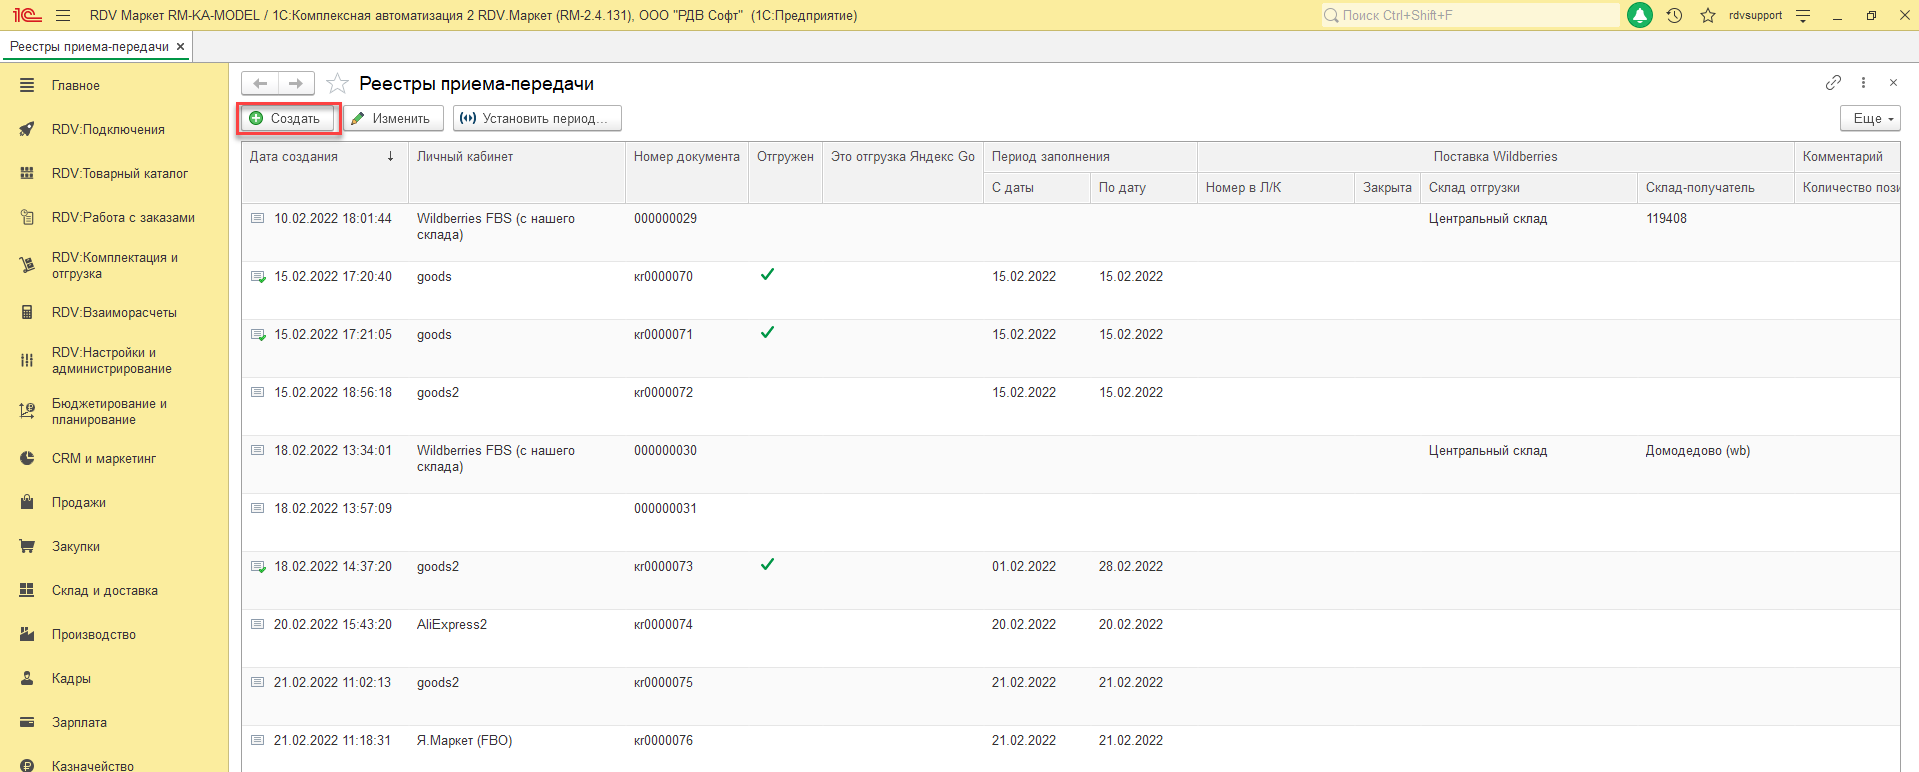Navigate back with the left arrow
The height and width of the screenshot is (772, 1919).
click(260, 84)
